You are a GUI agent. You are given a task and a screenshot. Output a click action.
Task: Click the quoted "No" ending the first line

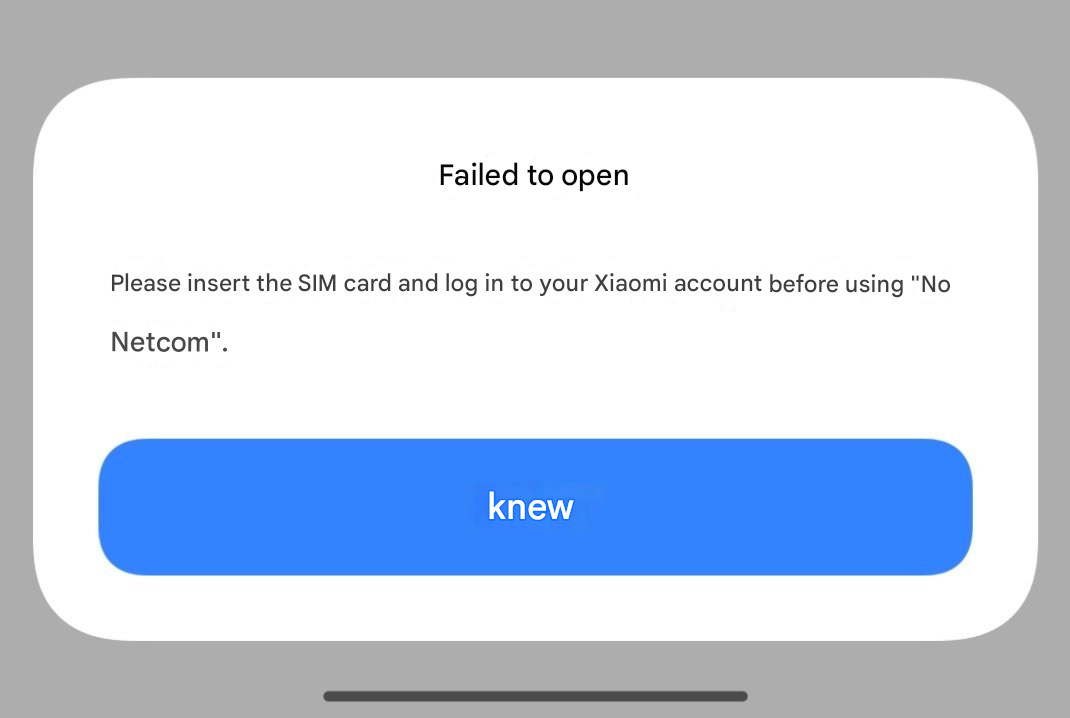931,283
